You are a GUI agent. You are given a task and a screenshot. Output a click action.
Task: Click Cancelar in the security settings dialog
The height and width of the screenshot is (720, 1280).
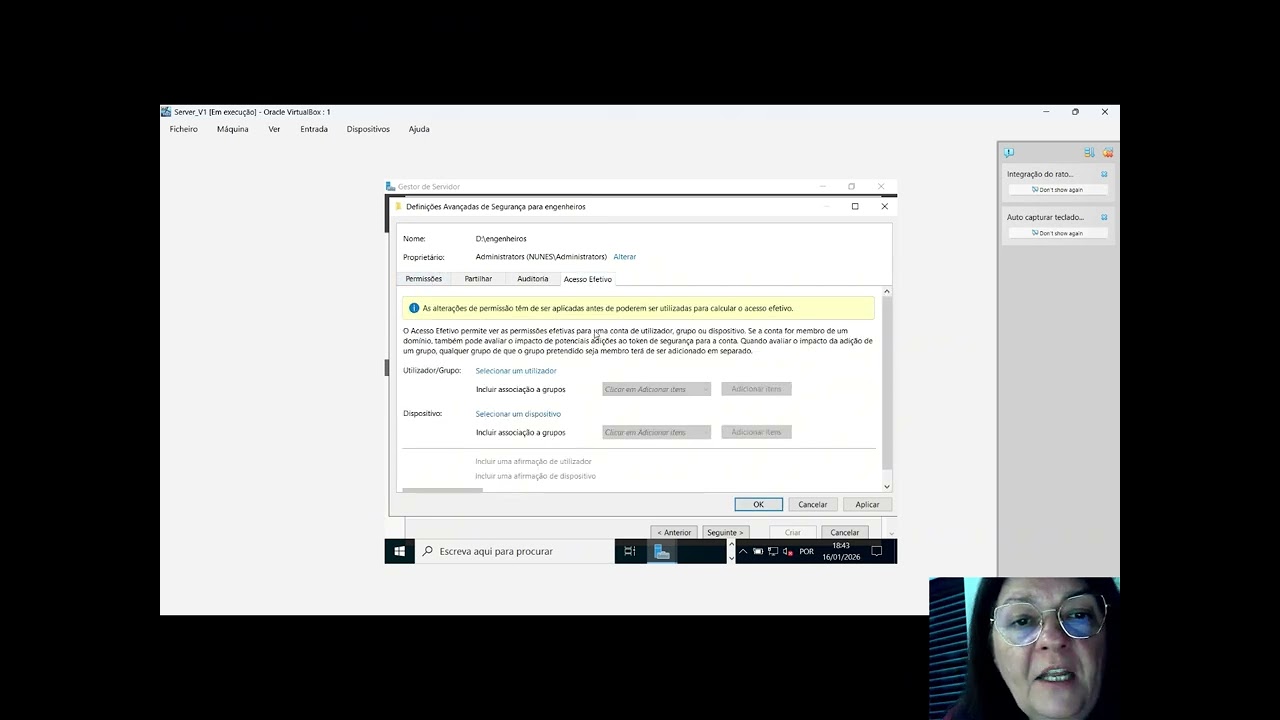813,505
